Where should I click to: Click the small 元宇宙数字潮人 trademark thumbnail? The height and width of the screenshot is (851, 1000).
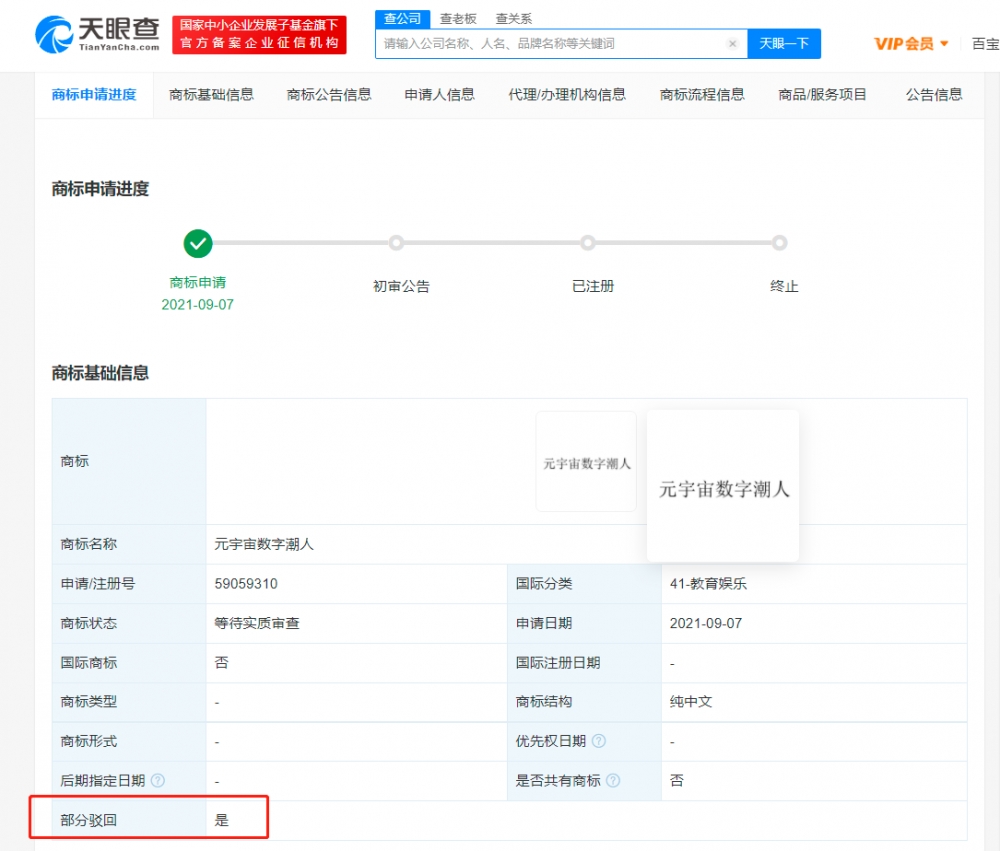point(586,462)
